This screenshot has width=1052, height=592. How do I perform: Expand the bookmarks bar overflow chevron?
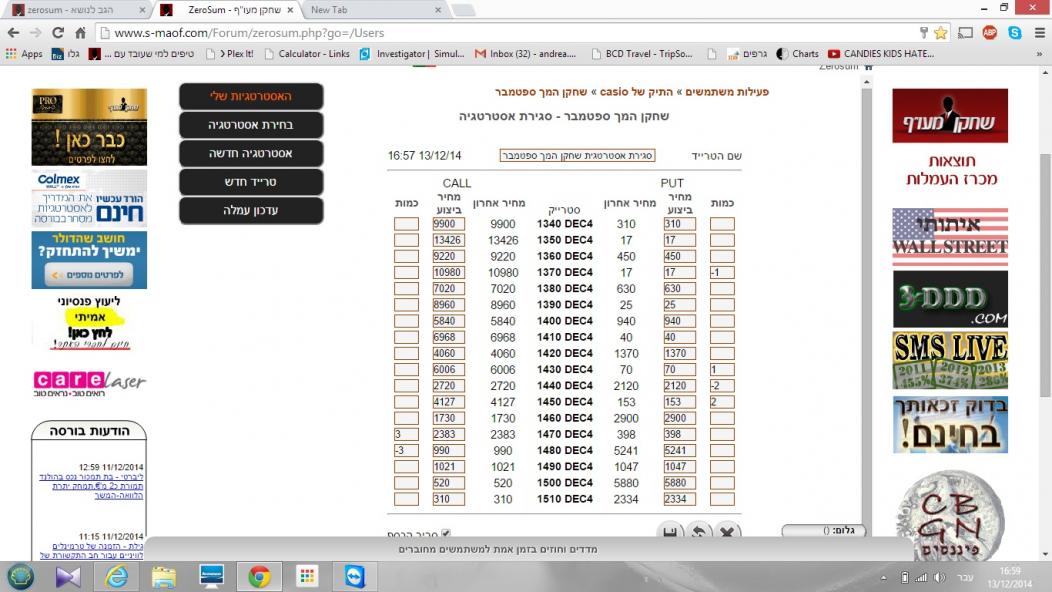(x=1037, y=54)
